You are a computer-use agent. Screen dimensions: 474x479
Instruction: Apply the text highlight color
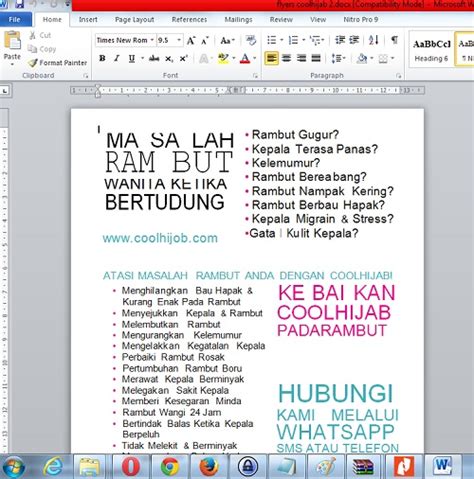click(x=223, y=59)
